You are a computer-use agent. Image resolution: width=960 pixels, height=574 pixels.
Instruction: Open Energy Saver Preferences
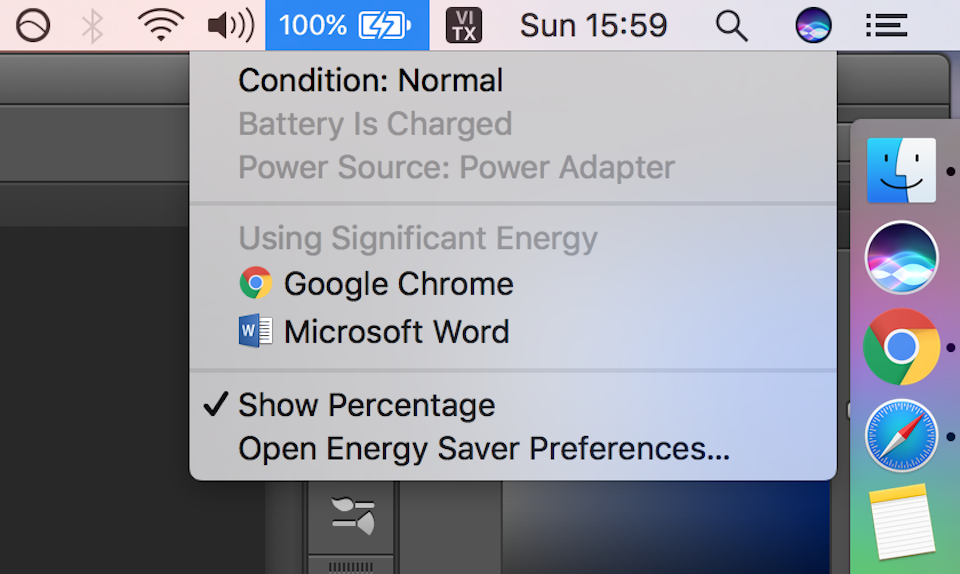coord(483,449)
